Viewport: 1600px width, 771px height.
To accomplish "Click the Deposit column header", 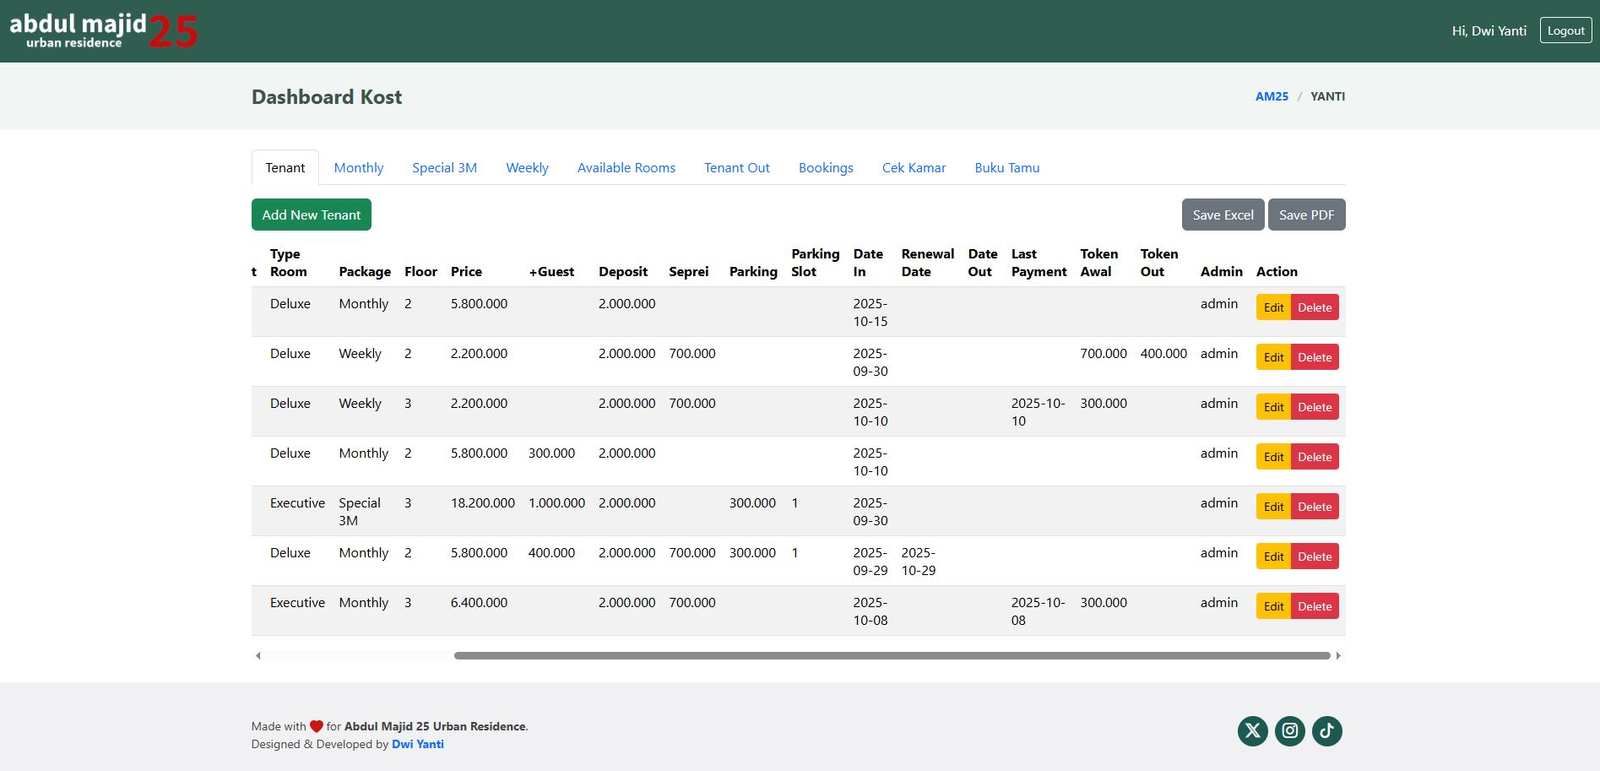I will [623, 272].
